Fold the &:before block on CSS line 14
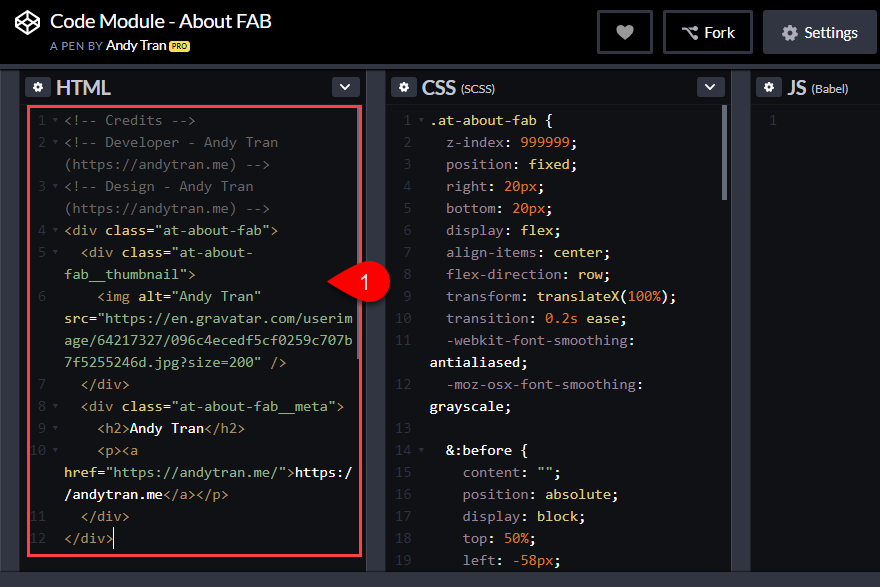 click(421, 450)
